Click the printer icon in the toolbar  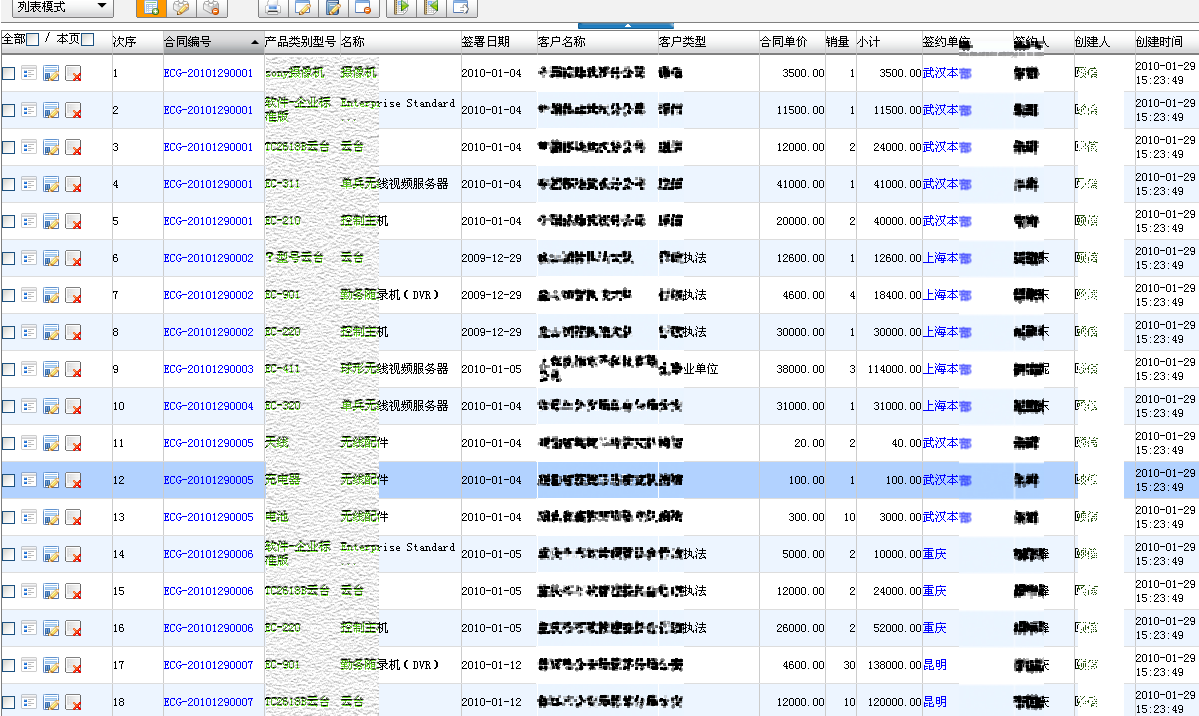tap(273, 8)
